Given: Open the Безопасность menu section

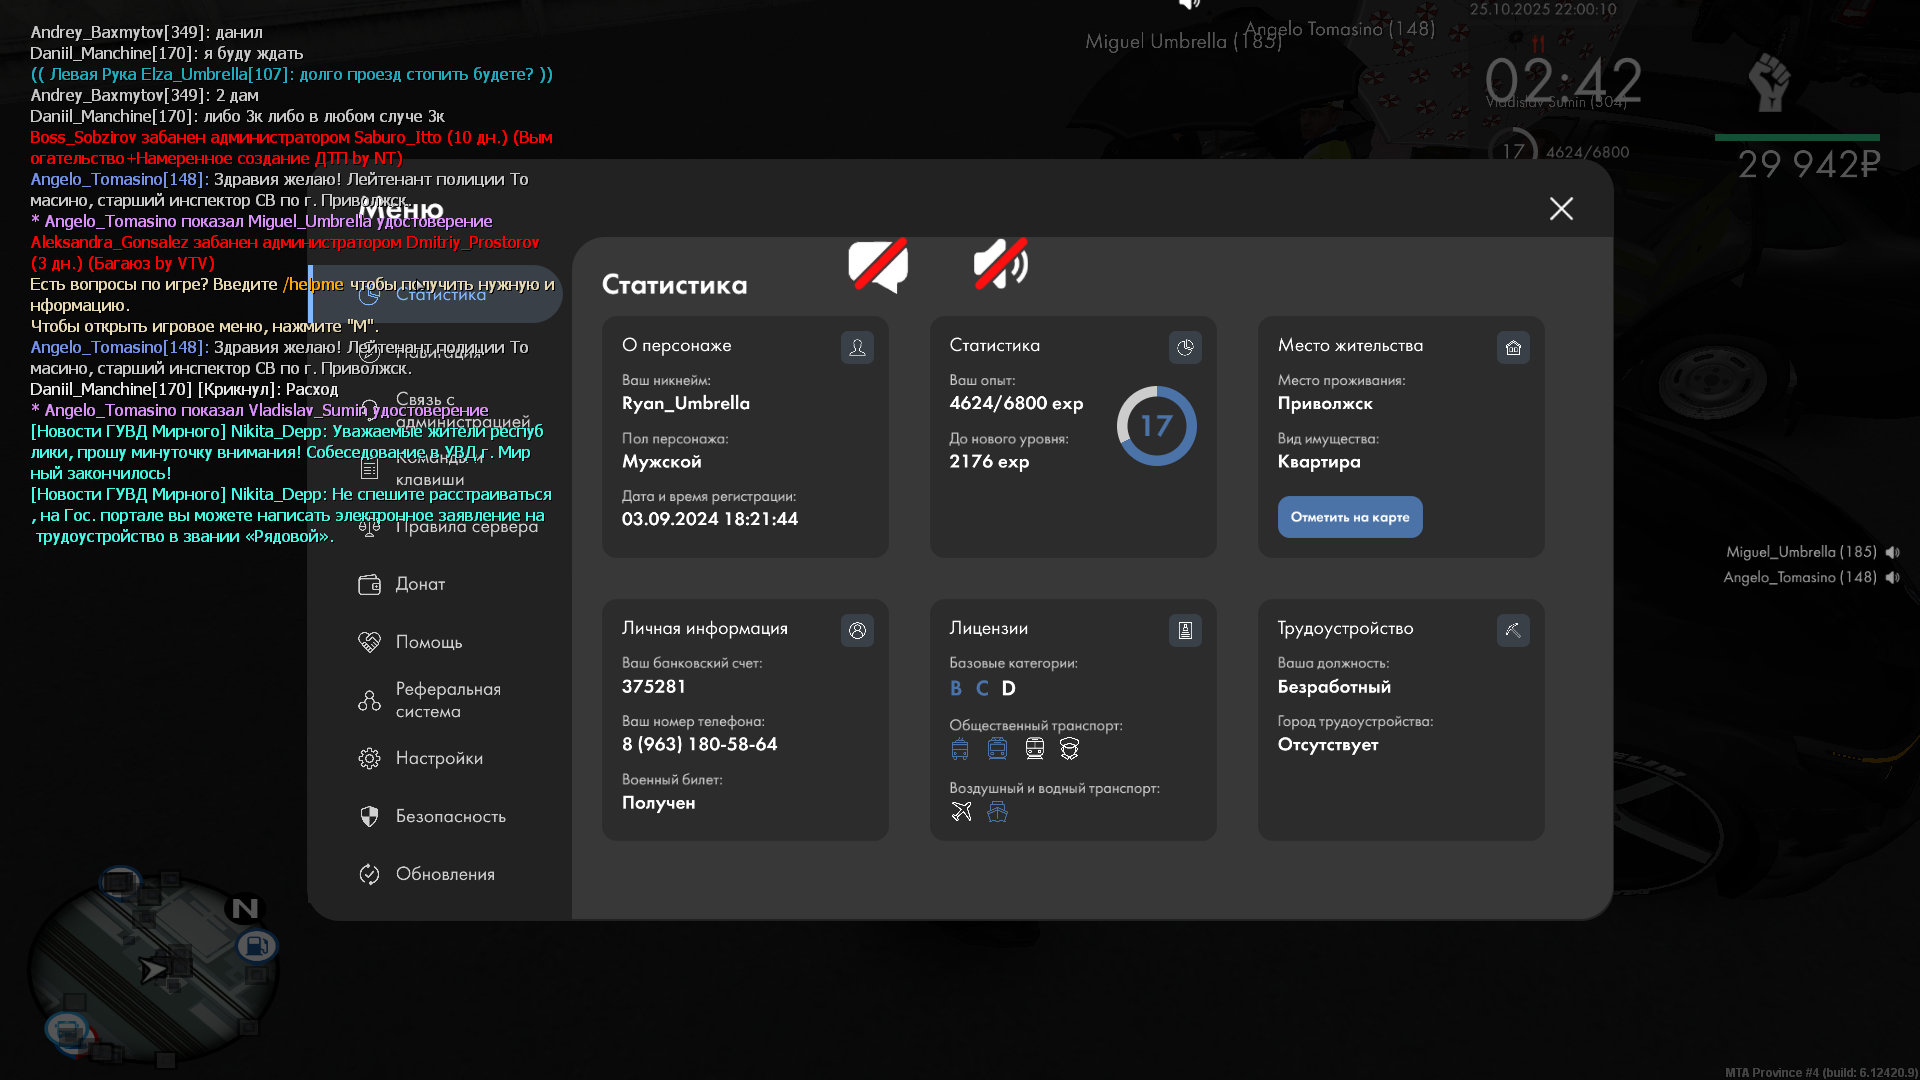Looking at the screenshot, I should [x=450, y=816].
